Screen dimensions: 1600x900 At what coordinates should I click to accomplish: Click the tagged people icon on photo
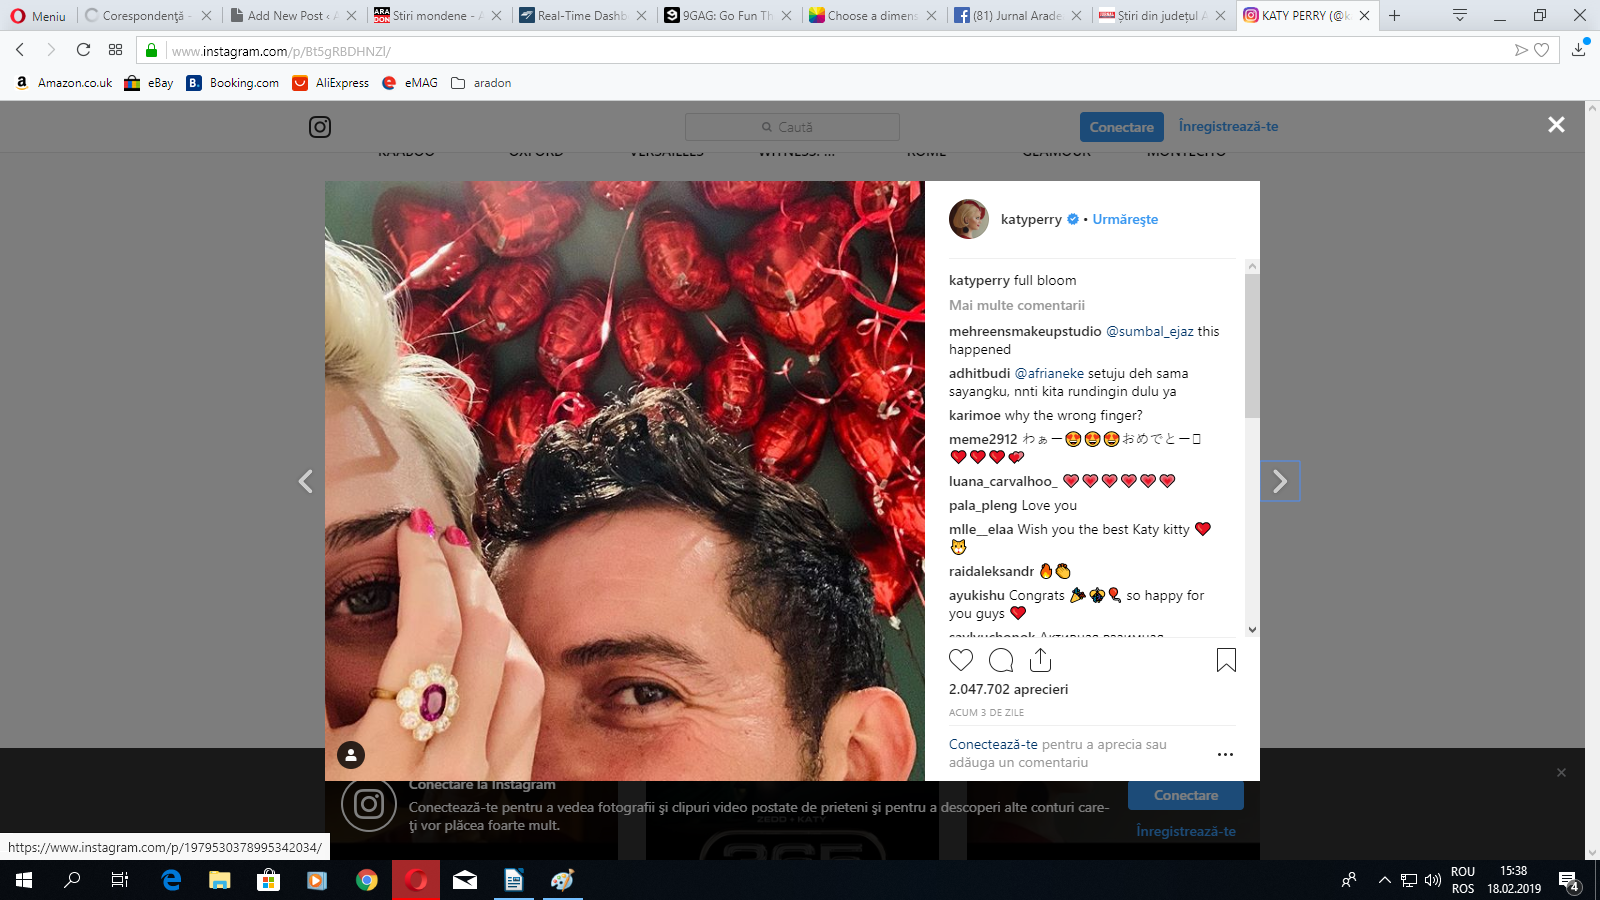pyautogui.click(x=351, y=755)
